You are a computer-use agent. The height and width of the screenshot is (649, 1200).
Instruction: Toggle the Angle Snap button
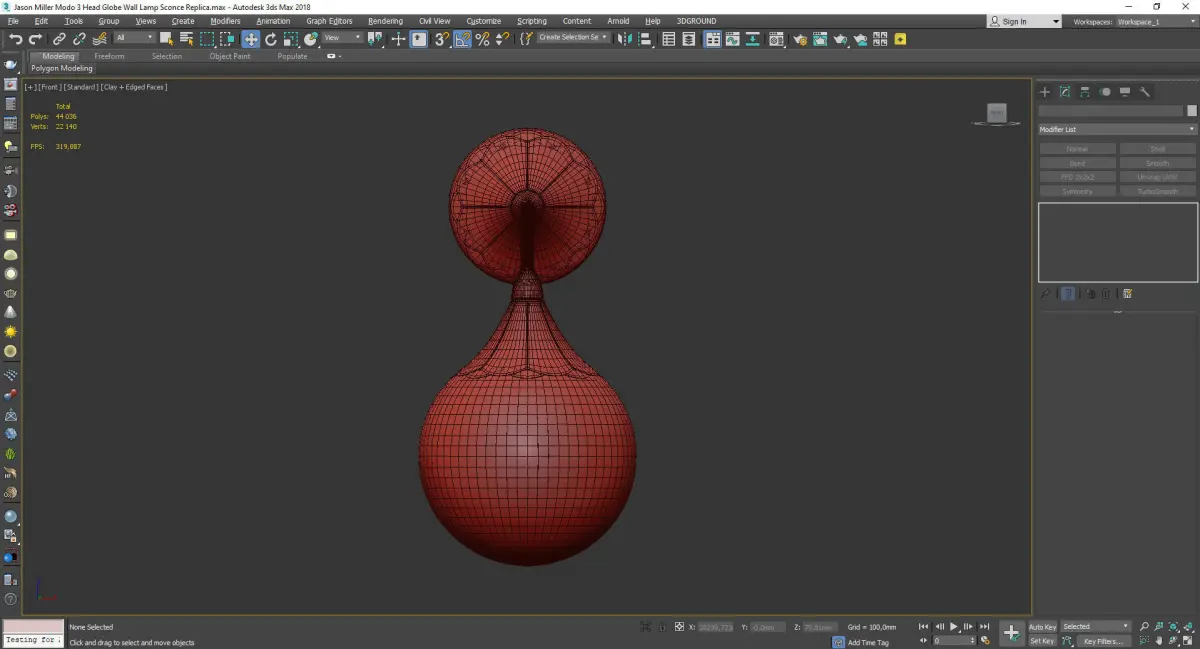click(463, 39)
